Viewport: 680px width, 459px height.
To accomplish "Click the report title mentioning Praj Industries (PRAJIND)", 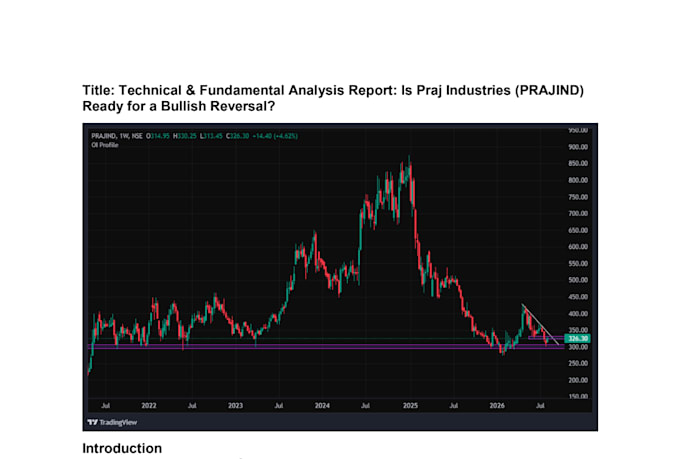I will point(333,98).
